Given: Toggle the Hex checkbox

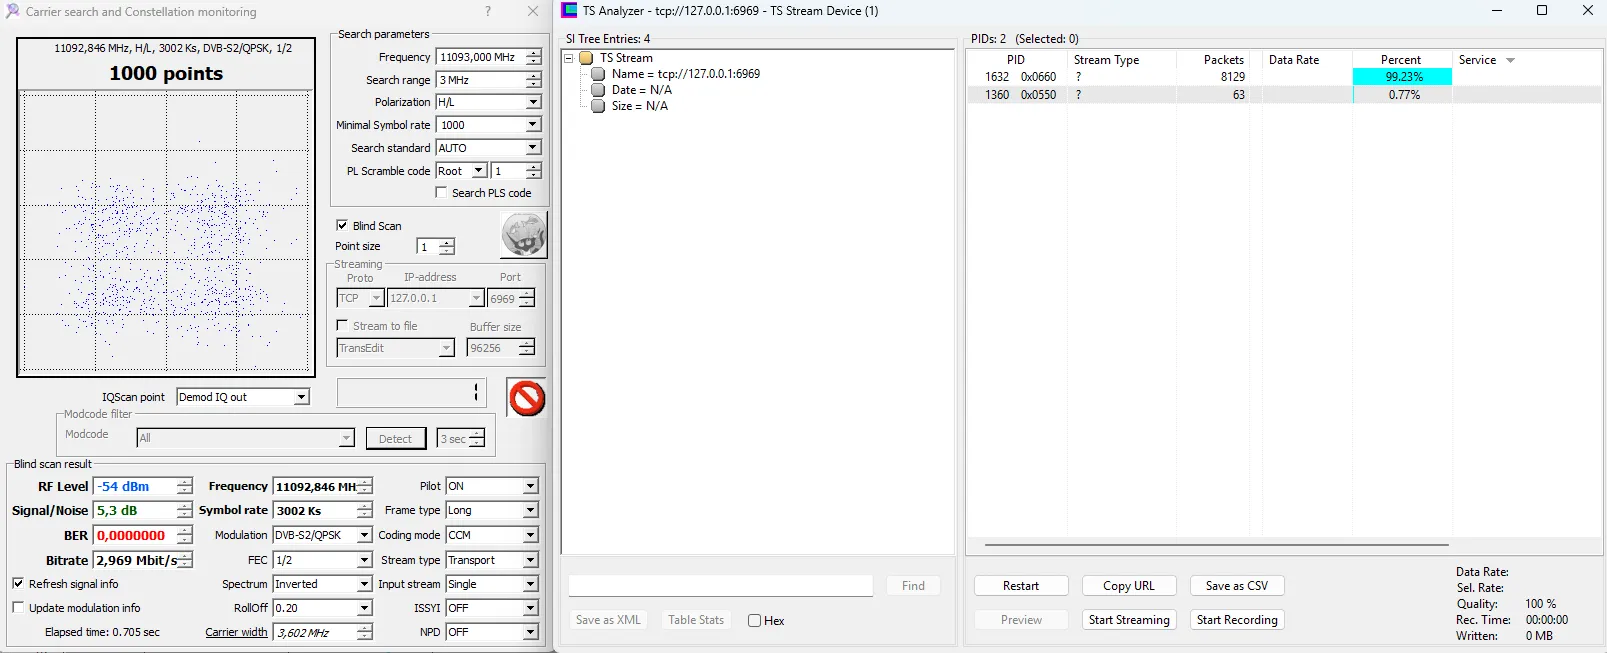Looking at the screenshot, I should tap(755, 621).
